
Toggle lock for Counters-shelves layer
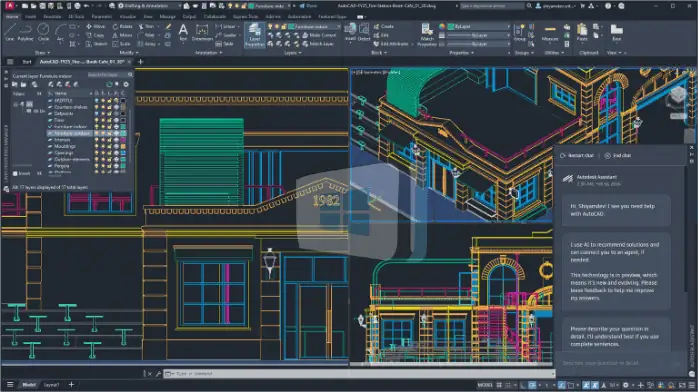point(110,107)
